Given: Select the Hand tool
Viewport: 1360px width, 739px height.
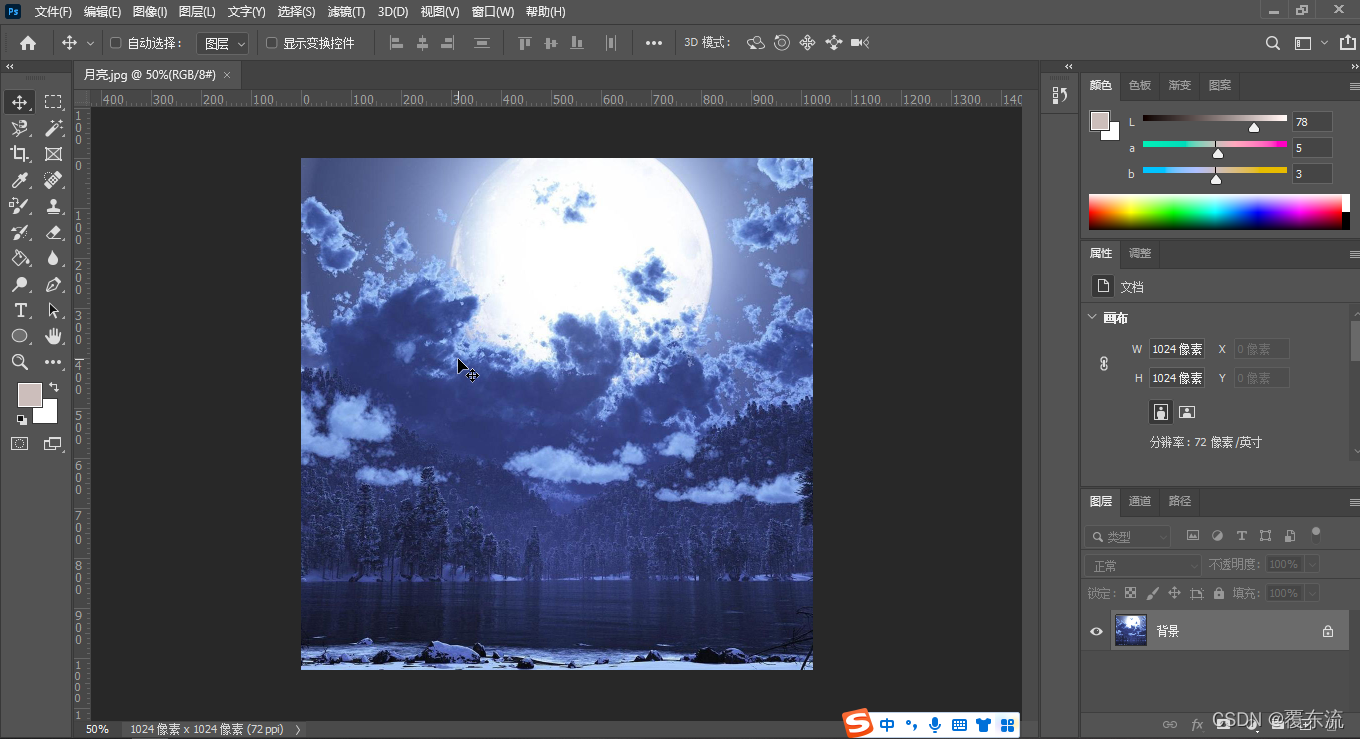Looking at the screenshot, I should pyautogui.click(x=53, y=336).
